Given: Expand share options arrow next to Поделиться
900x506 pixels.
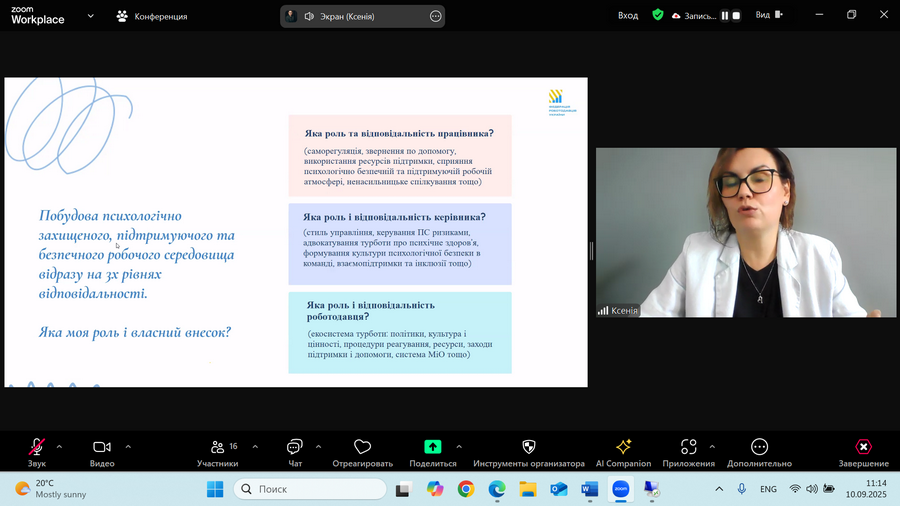Looking at the screenshot, I should [x=459, y=446].
